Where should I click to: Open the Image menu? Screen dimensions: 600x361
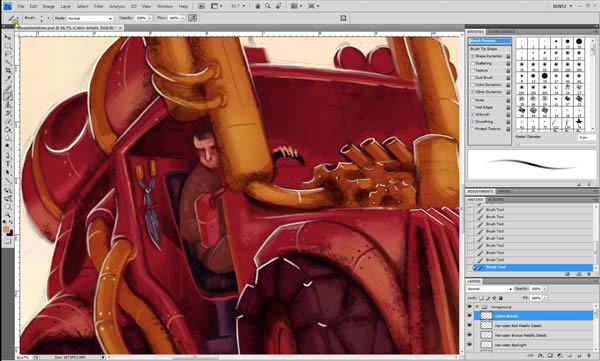point(48,6)
